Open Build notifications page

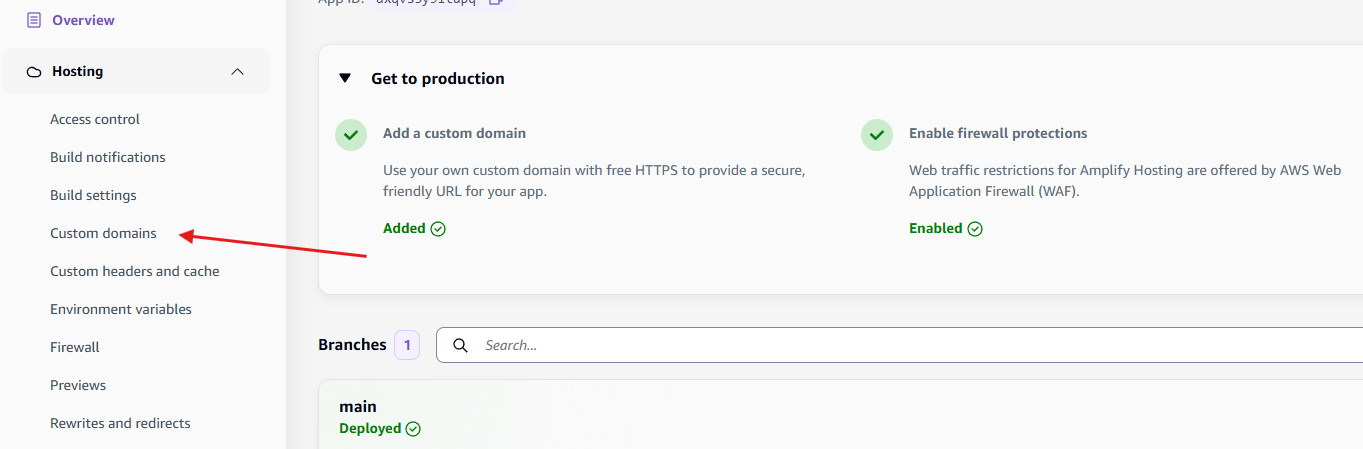click(108, 157)
